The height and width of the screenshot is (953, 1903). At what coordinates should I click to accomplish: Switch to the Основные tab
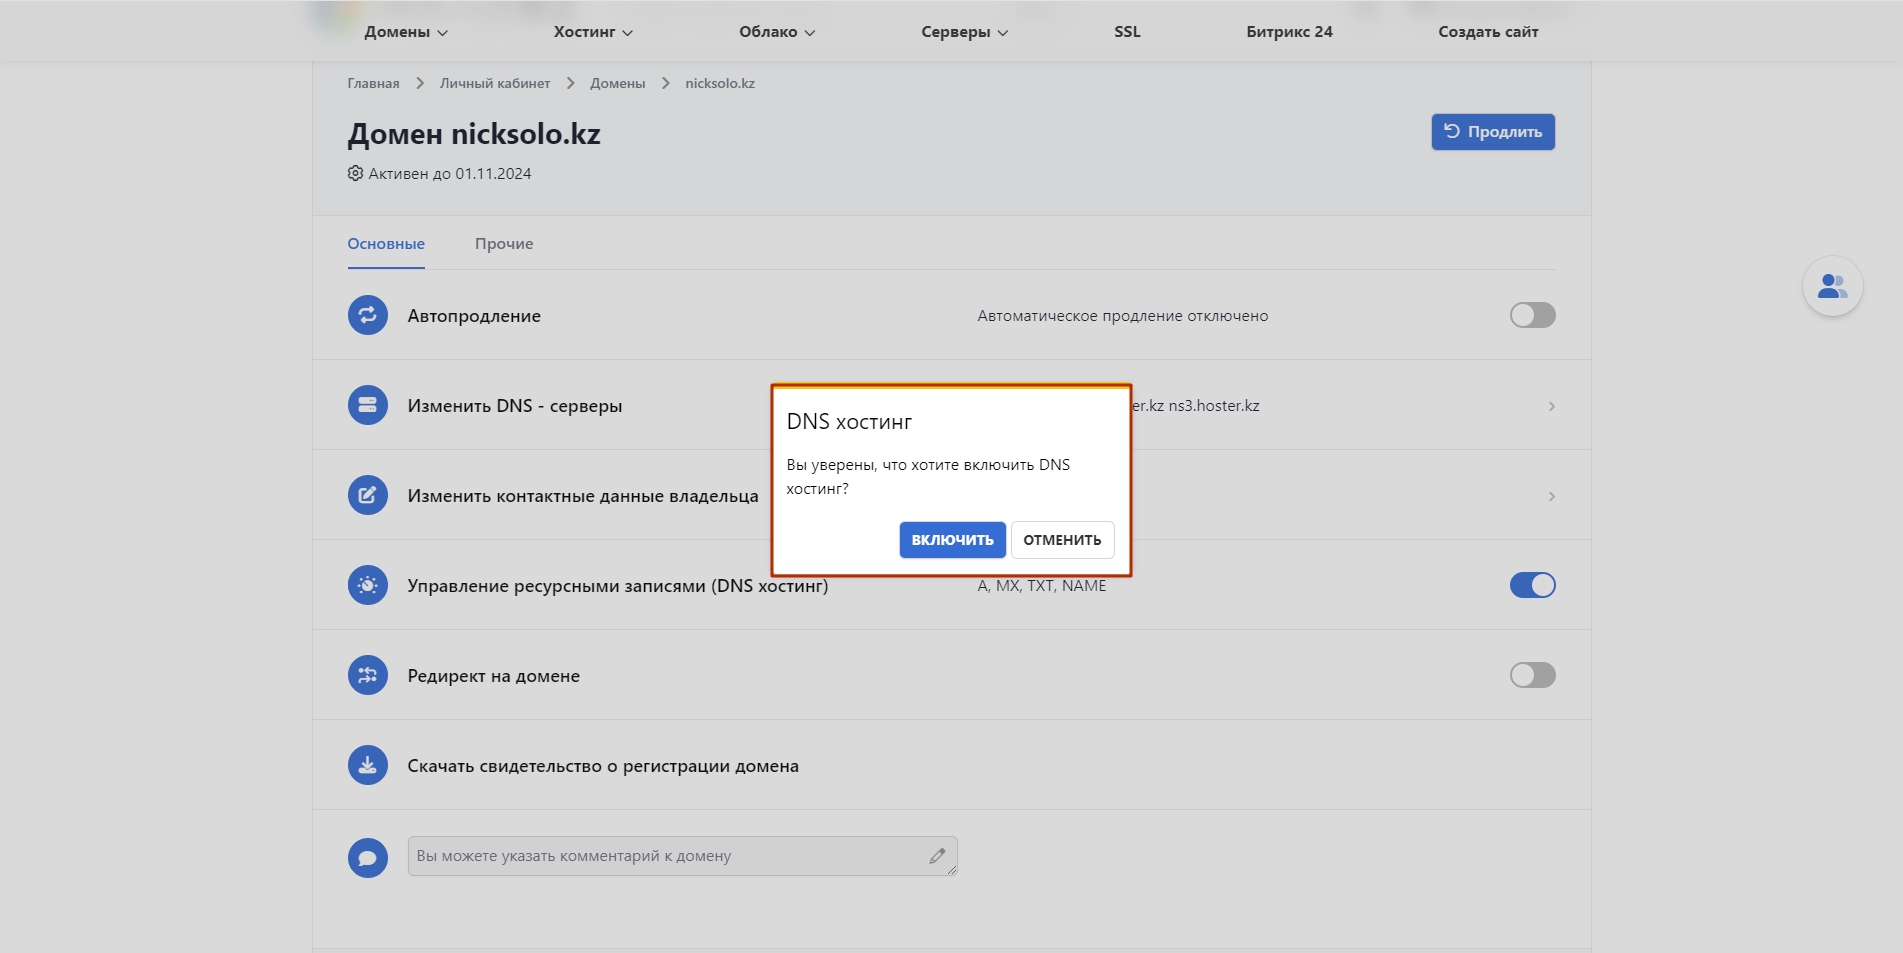386,244
